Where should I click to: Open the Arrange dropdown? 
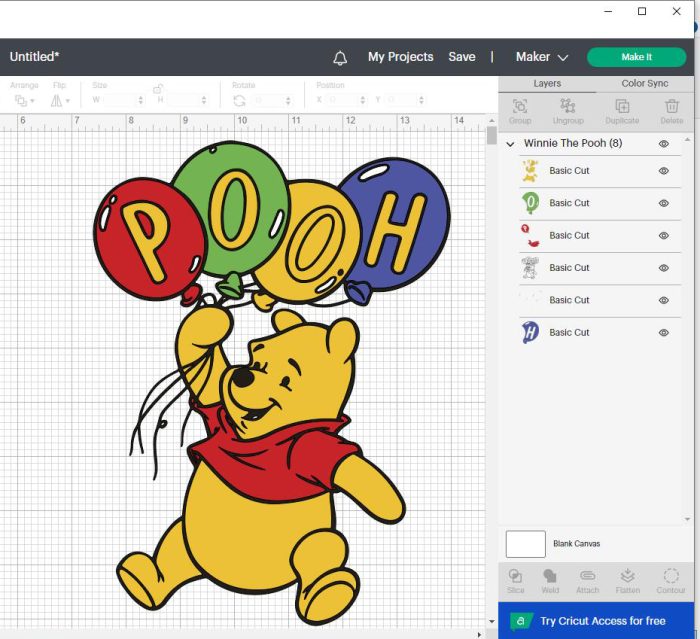point(24,100)
